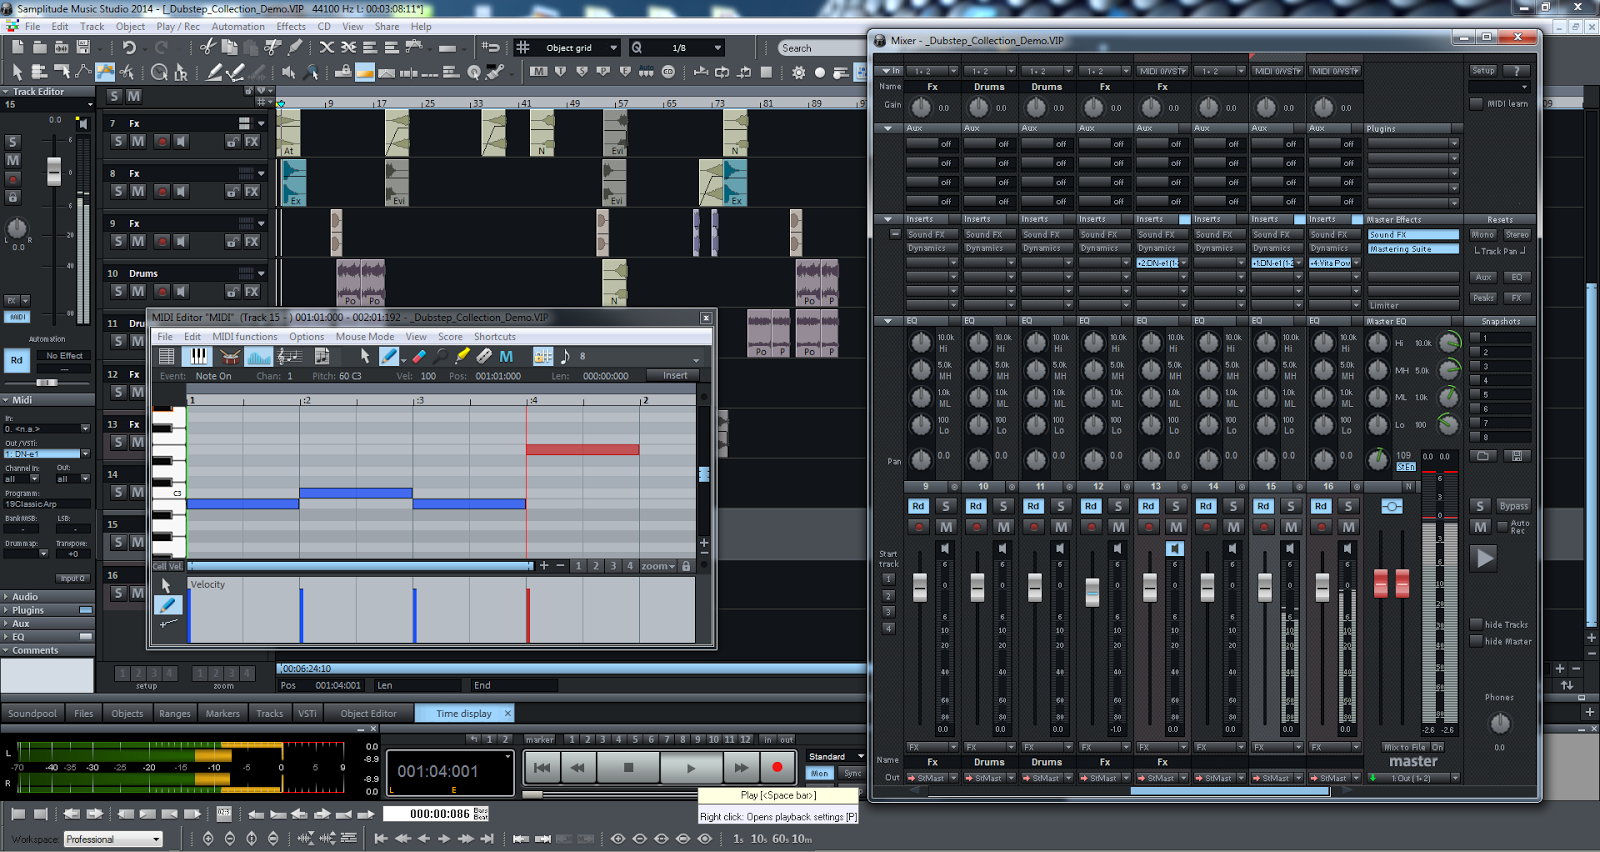Click the large play button in the Mixer master section
The width and height of the screenshot is (1600, 852).
(x=1484, y=558)
